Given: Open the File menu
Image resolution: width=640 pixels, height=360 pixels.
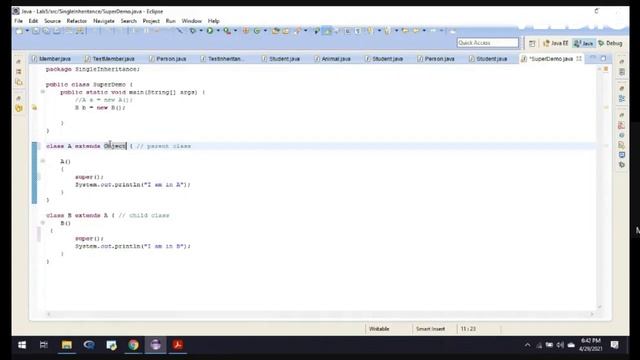Looking at the screenshot, I should [x=18, y=21].
